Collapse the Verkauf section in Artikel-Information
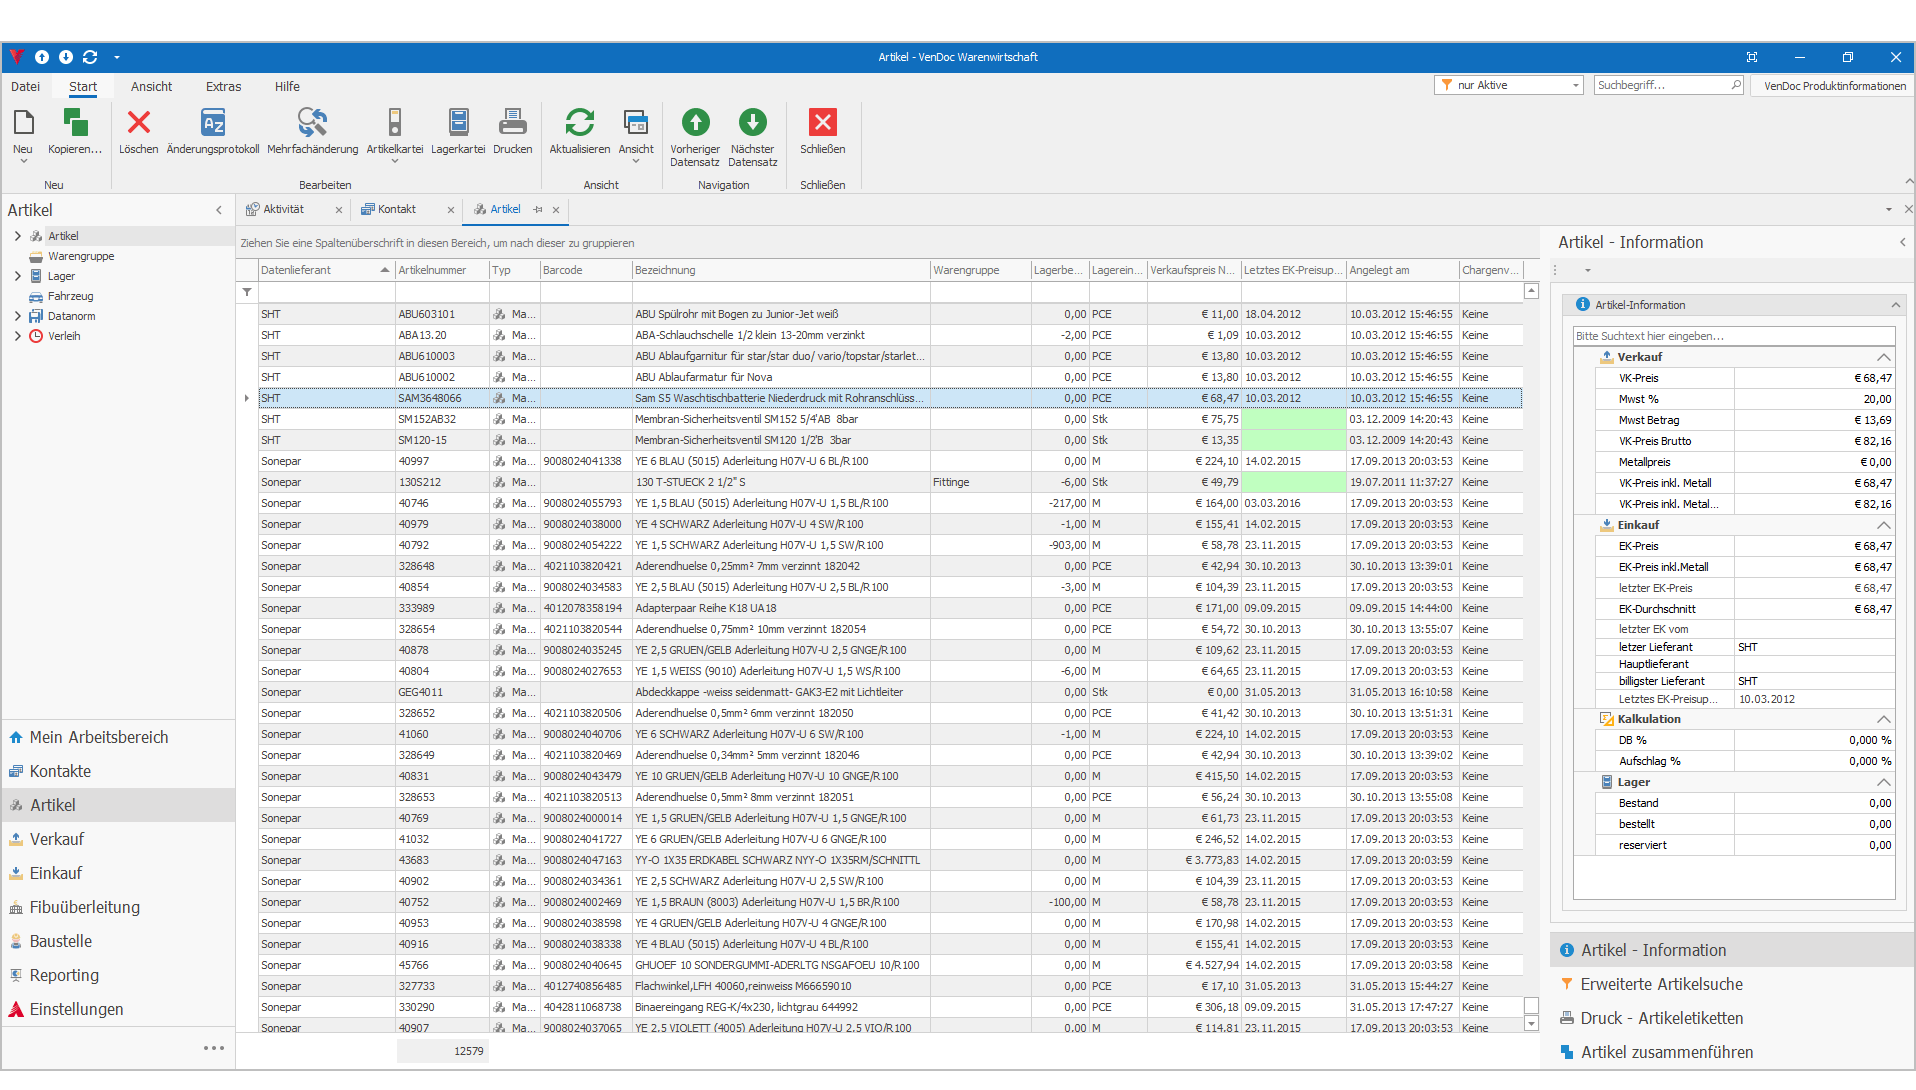Screen dimensions: 1916x1090 coord(1884,356)
